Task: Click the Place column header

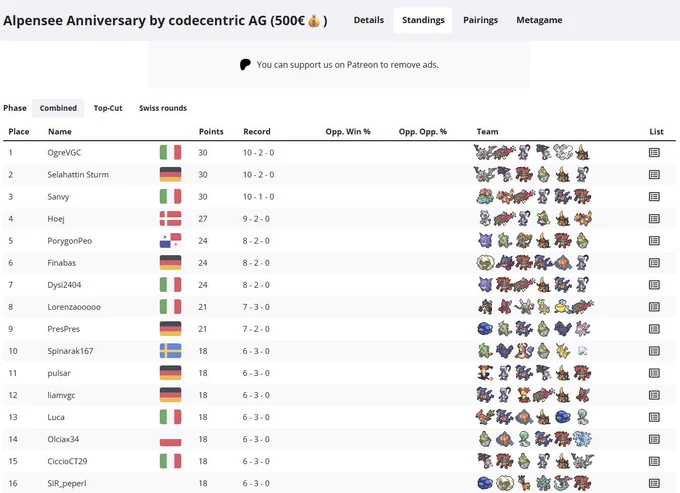Action: (19, 131)
